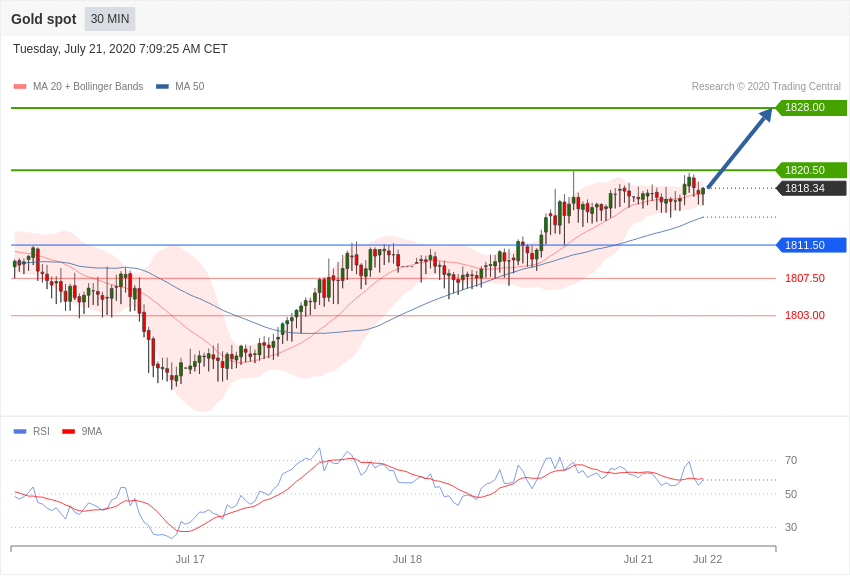The width and height of the screenshot is (850, 576).
Task: Click the Gold spot title
Action: tap(44, 19)
